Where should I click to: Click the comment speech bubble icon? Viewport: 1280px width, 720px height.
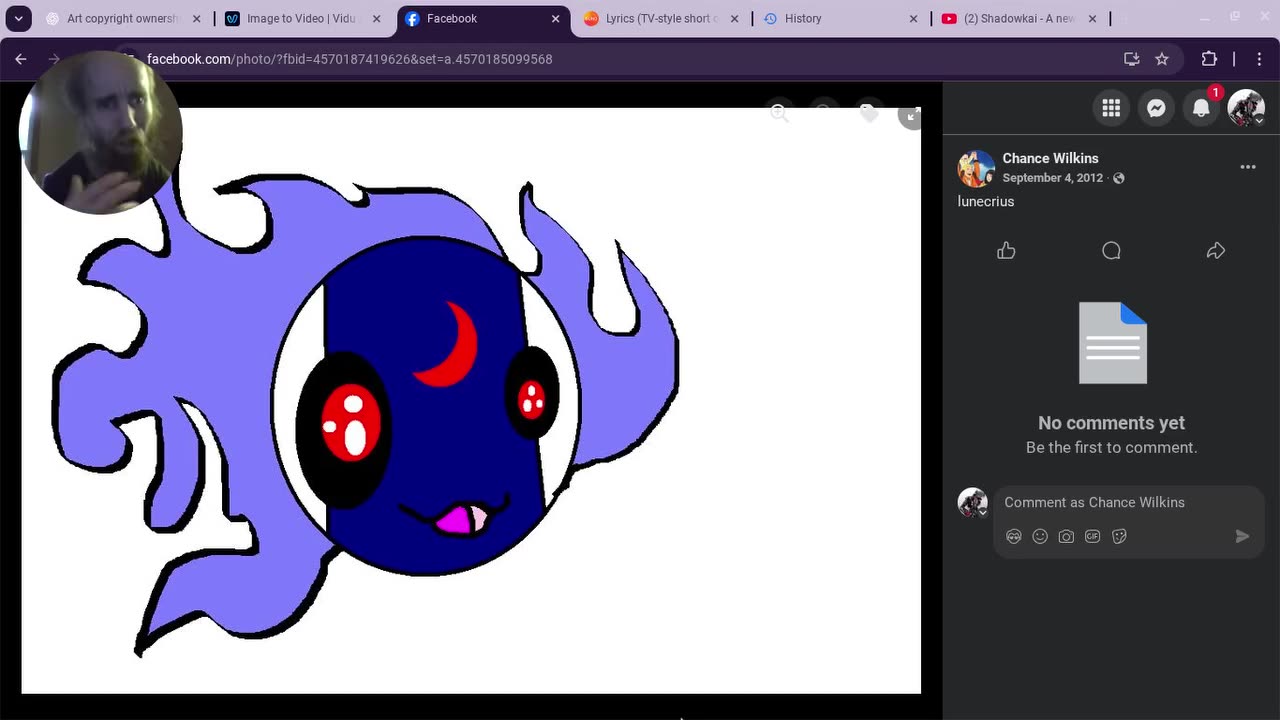1111,251
